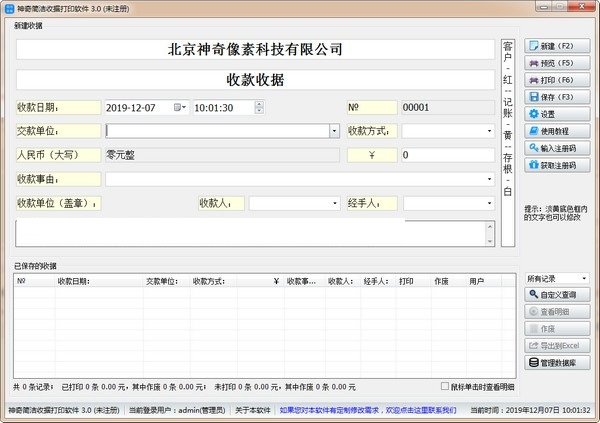Image resolution: width=600 pixels, height=423 pixels.
Task: Click the 收款日期 yellow label field
Action: coord(59,108)
